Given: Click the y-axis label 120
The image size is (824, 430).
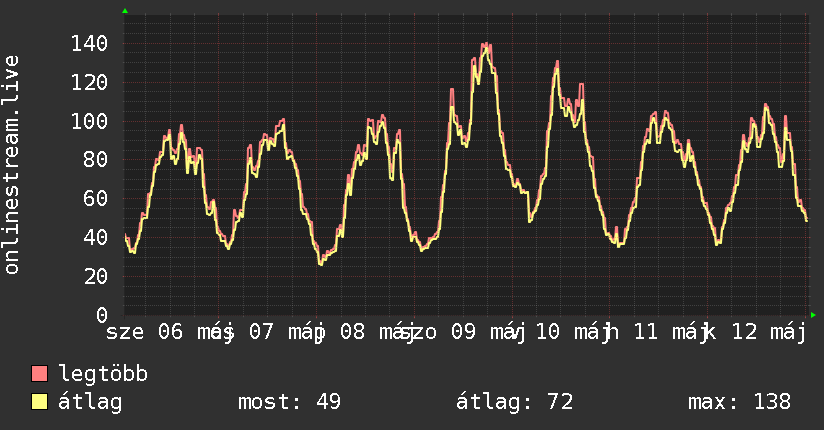Looking at the screenshot, I should (x=89, y=83).
